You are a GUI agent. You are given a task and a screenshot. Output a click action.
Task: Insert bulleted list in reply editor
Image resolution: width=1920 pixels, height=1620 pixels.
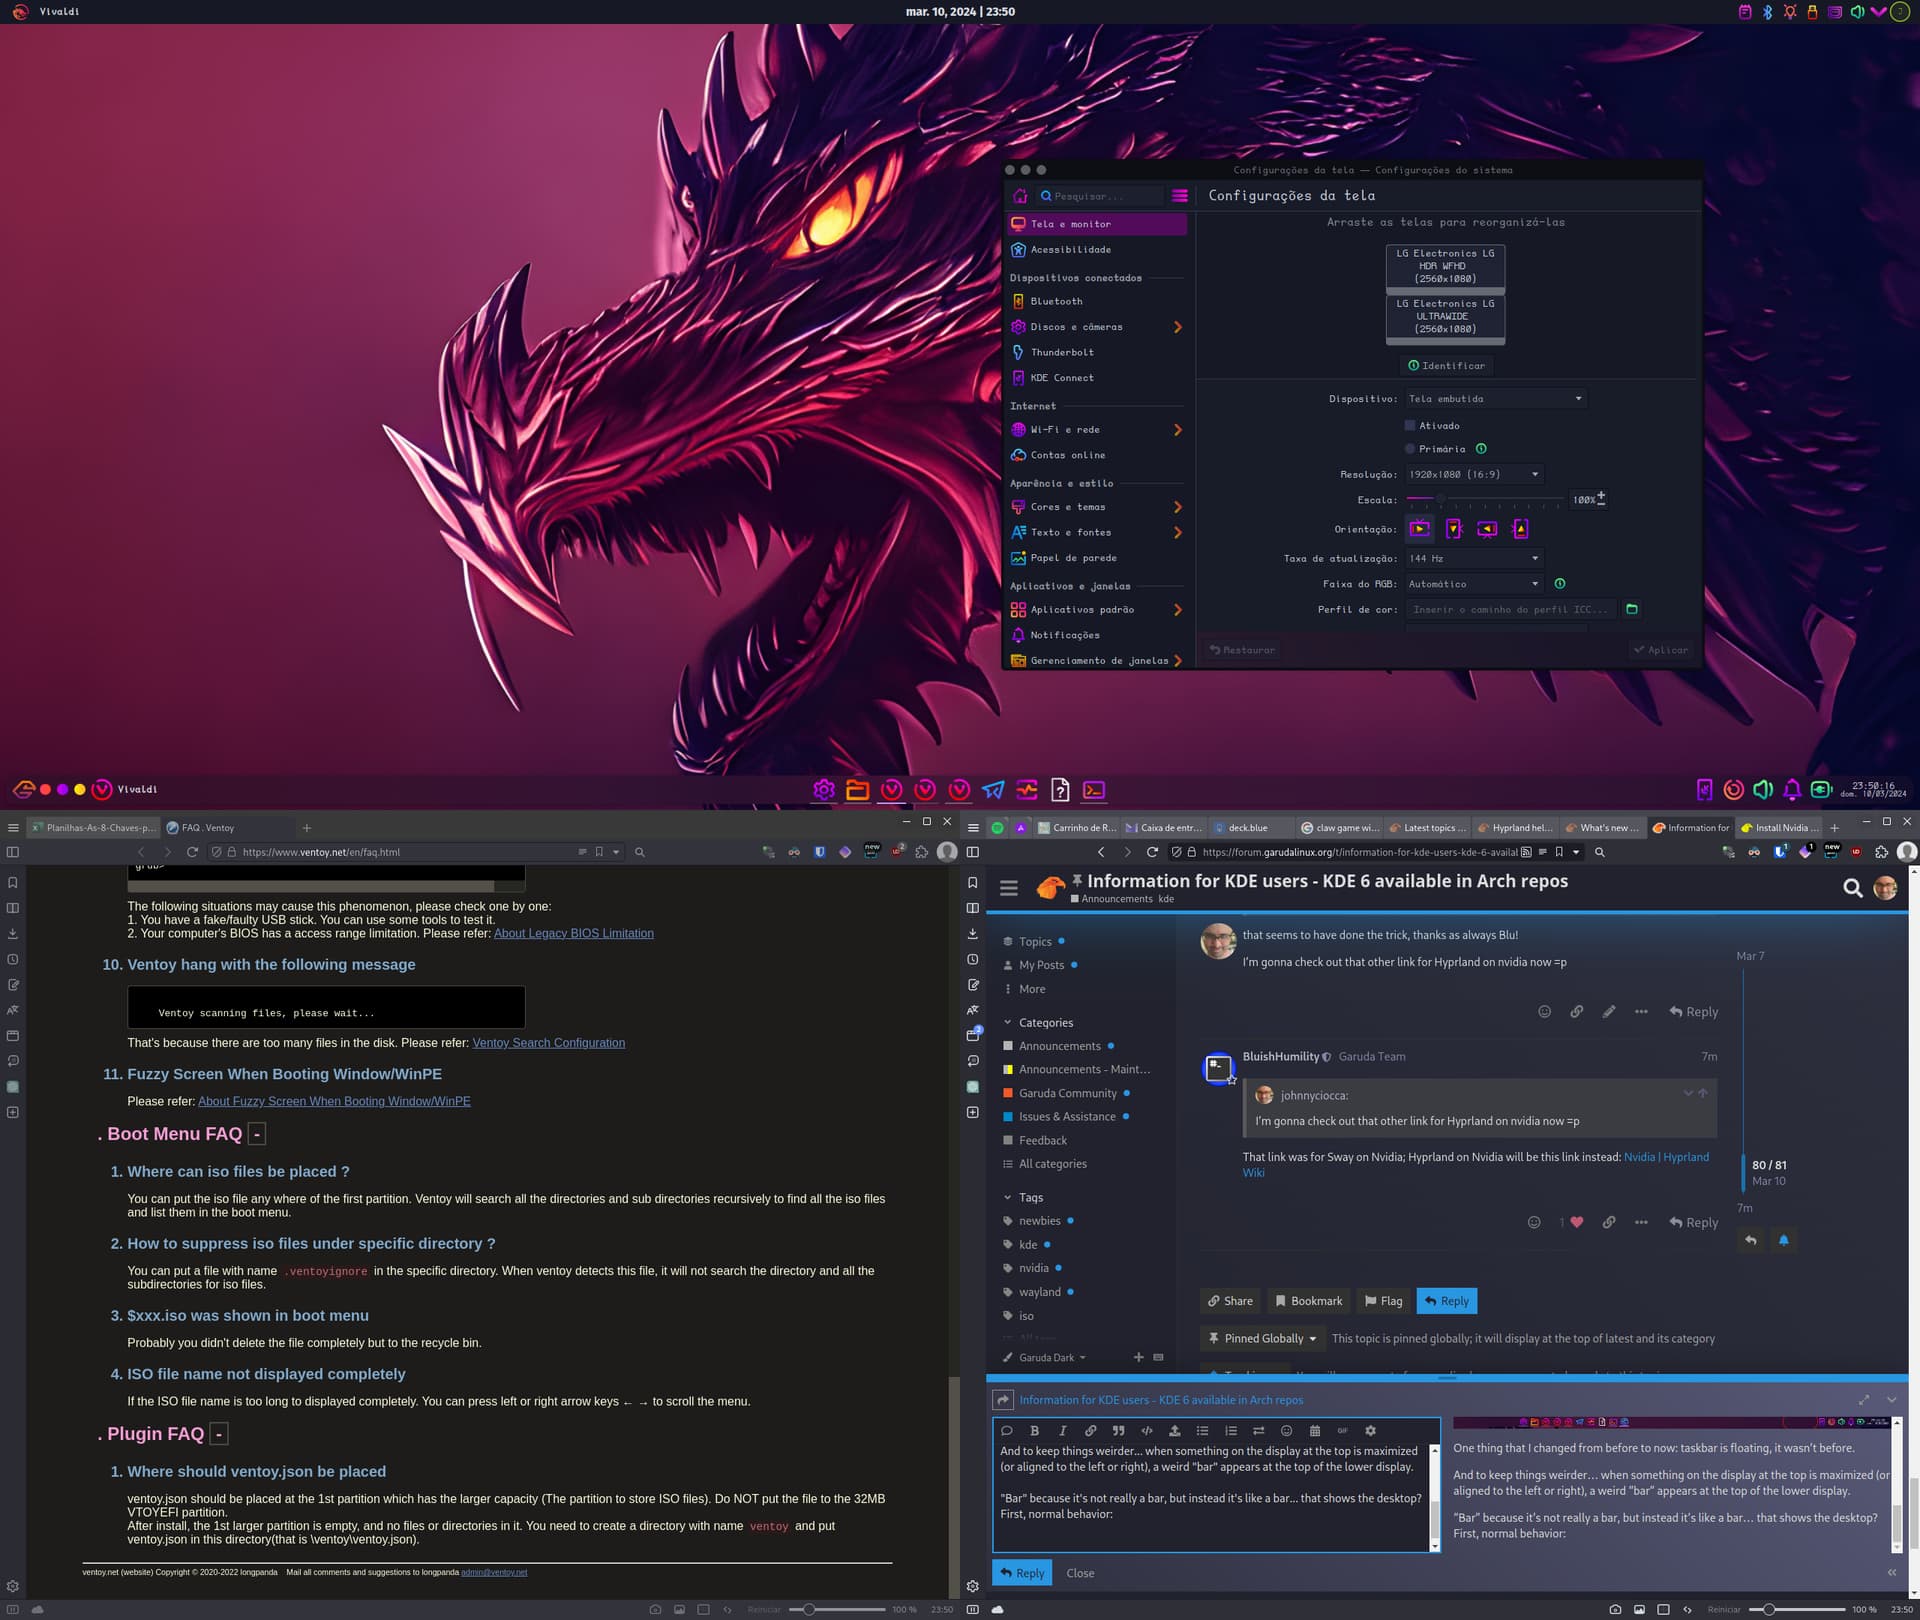(x=1202, y=1431)
